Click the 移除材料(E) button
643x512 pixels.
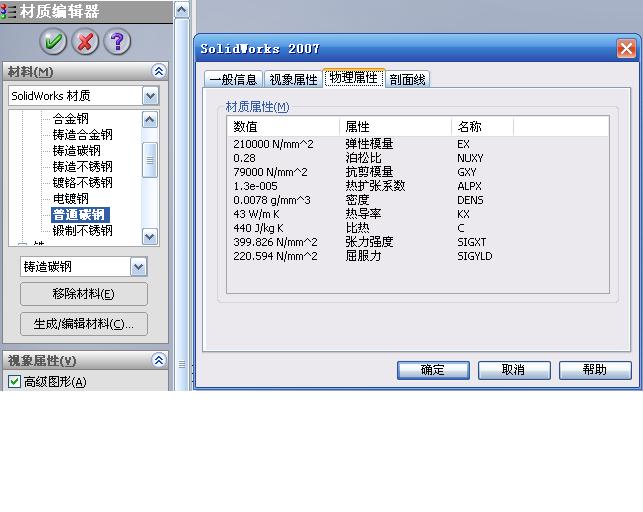[84, 294]
